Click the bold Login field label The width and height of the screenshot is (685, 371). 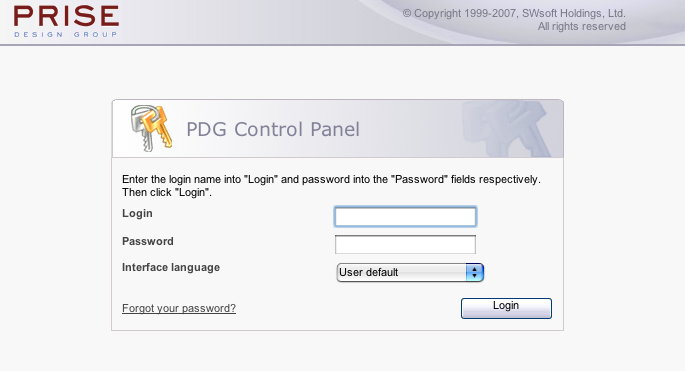pos(137,213)
